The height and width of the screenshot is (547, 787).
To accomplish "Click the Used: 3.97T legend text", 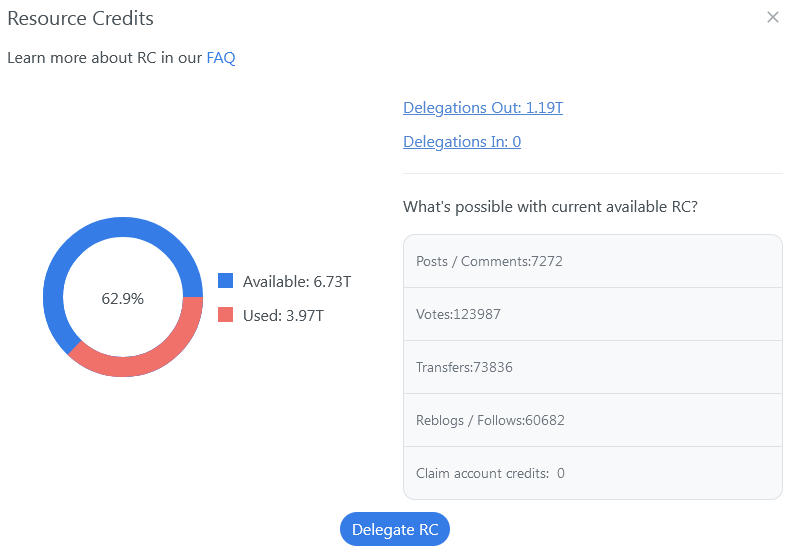I will (283, 316).
